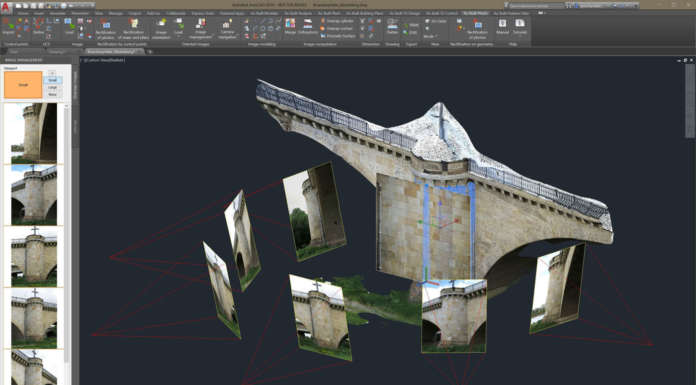Select the Unwrap cone command
The width and height of the screenshot is (696, 385).
336,28
